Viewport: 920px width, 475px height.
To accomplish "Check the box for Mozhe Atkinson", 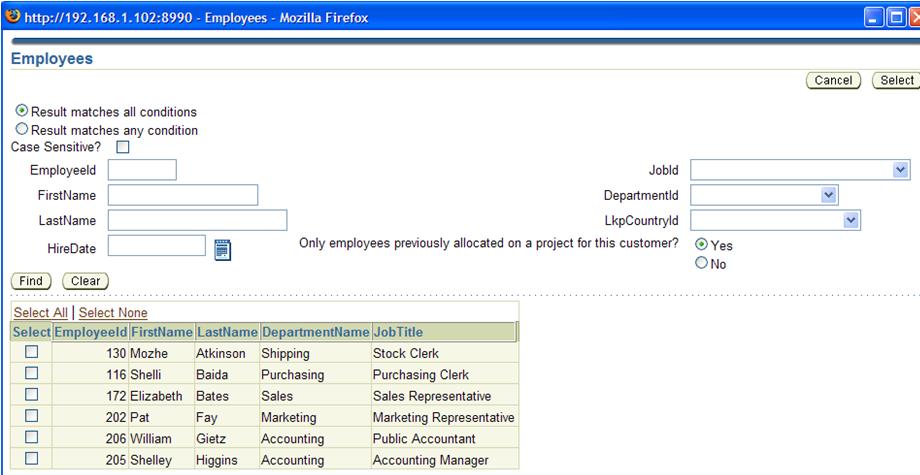I will [32, 352].
